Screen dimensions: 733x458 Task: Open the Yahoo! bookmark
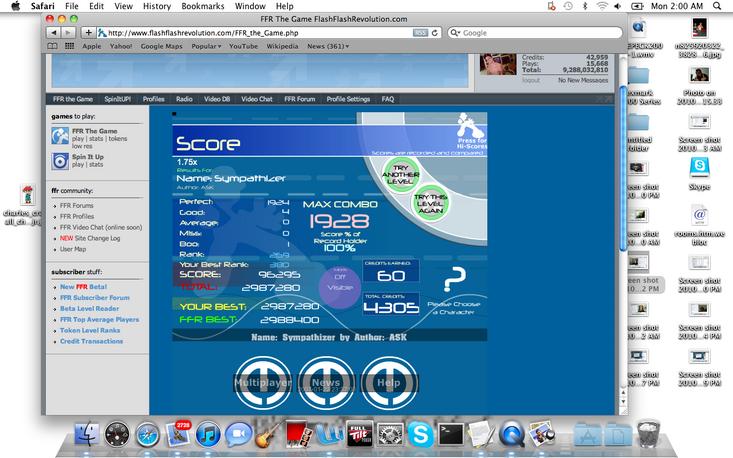pyautogui.click(x=121, y=46)
